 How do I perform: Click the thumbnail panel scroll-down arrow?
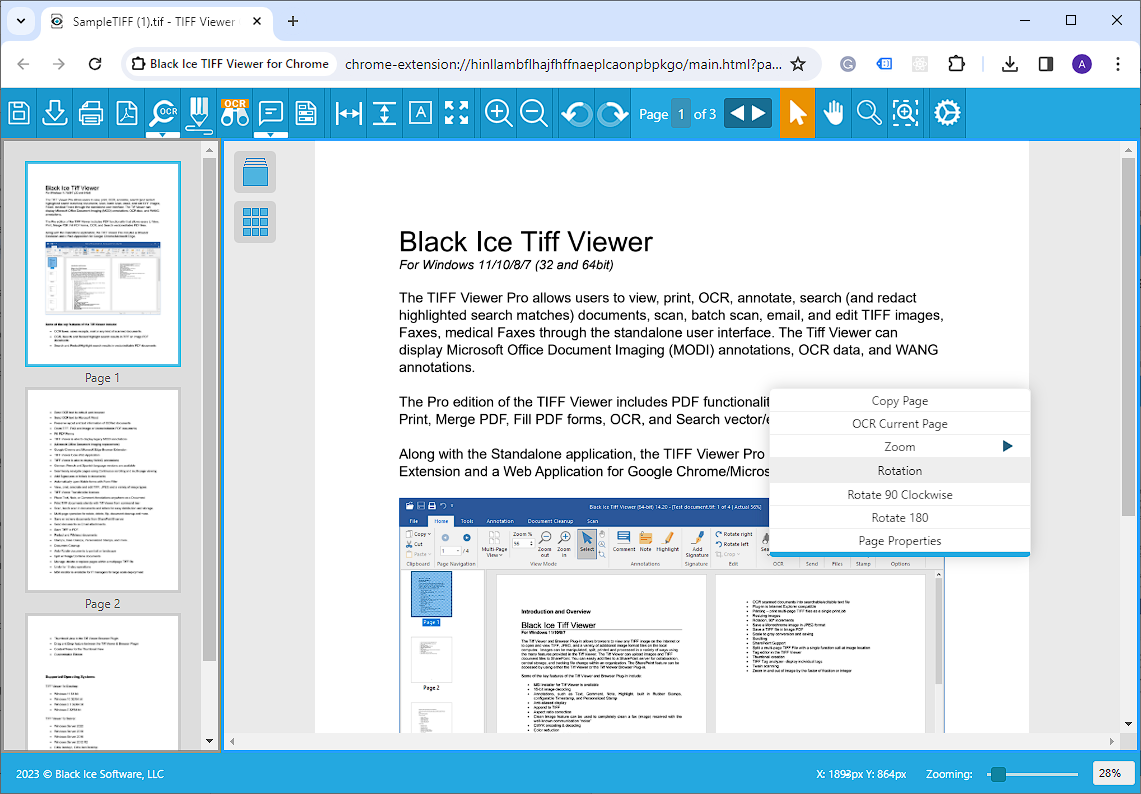coord(210,741)
